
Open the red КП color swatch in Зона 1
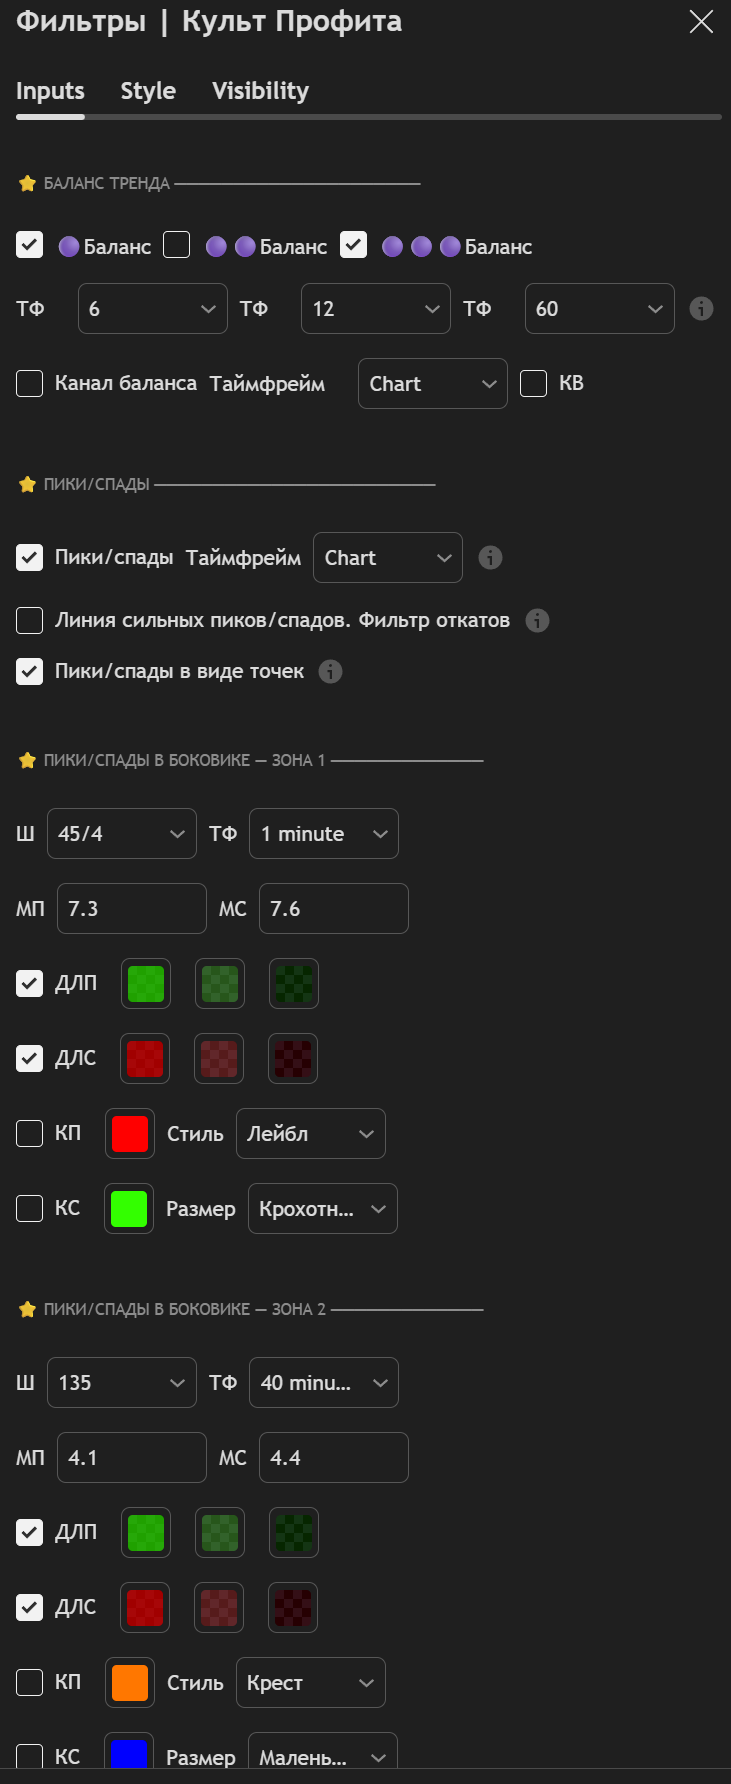[x=130, y=1134]
